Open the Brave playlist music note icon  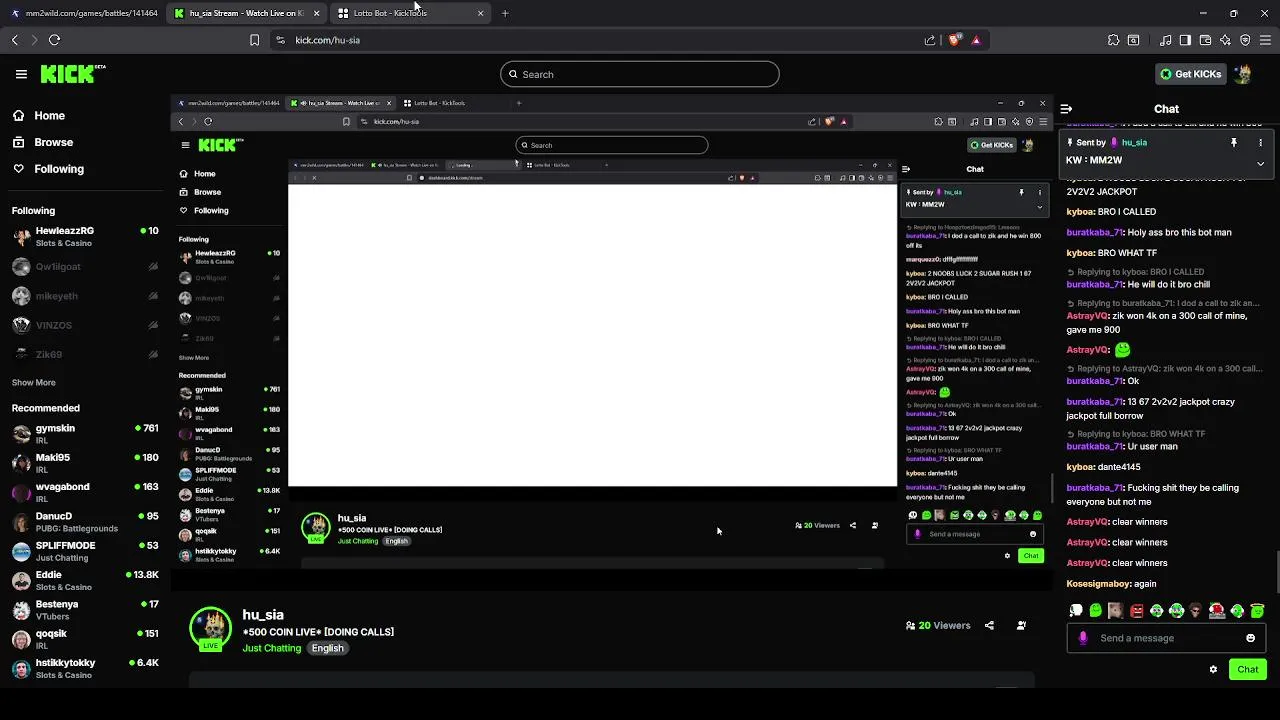tap(1165, 40)
